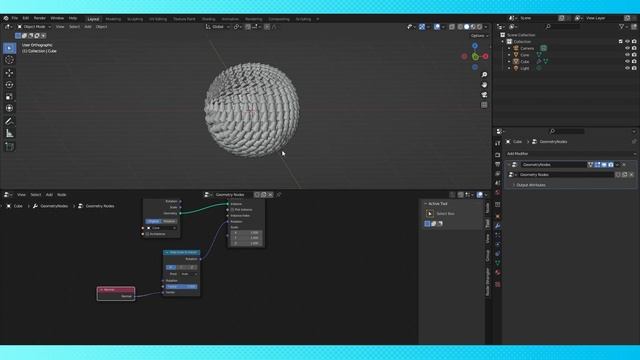This screenshot has height=360, width=640.
Task: Open the Pivot Auto dropdown on Align node
Action: [x=189, y=274]
